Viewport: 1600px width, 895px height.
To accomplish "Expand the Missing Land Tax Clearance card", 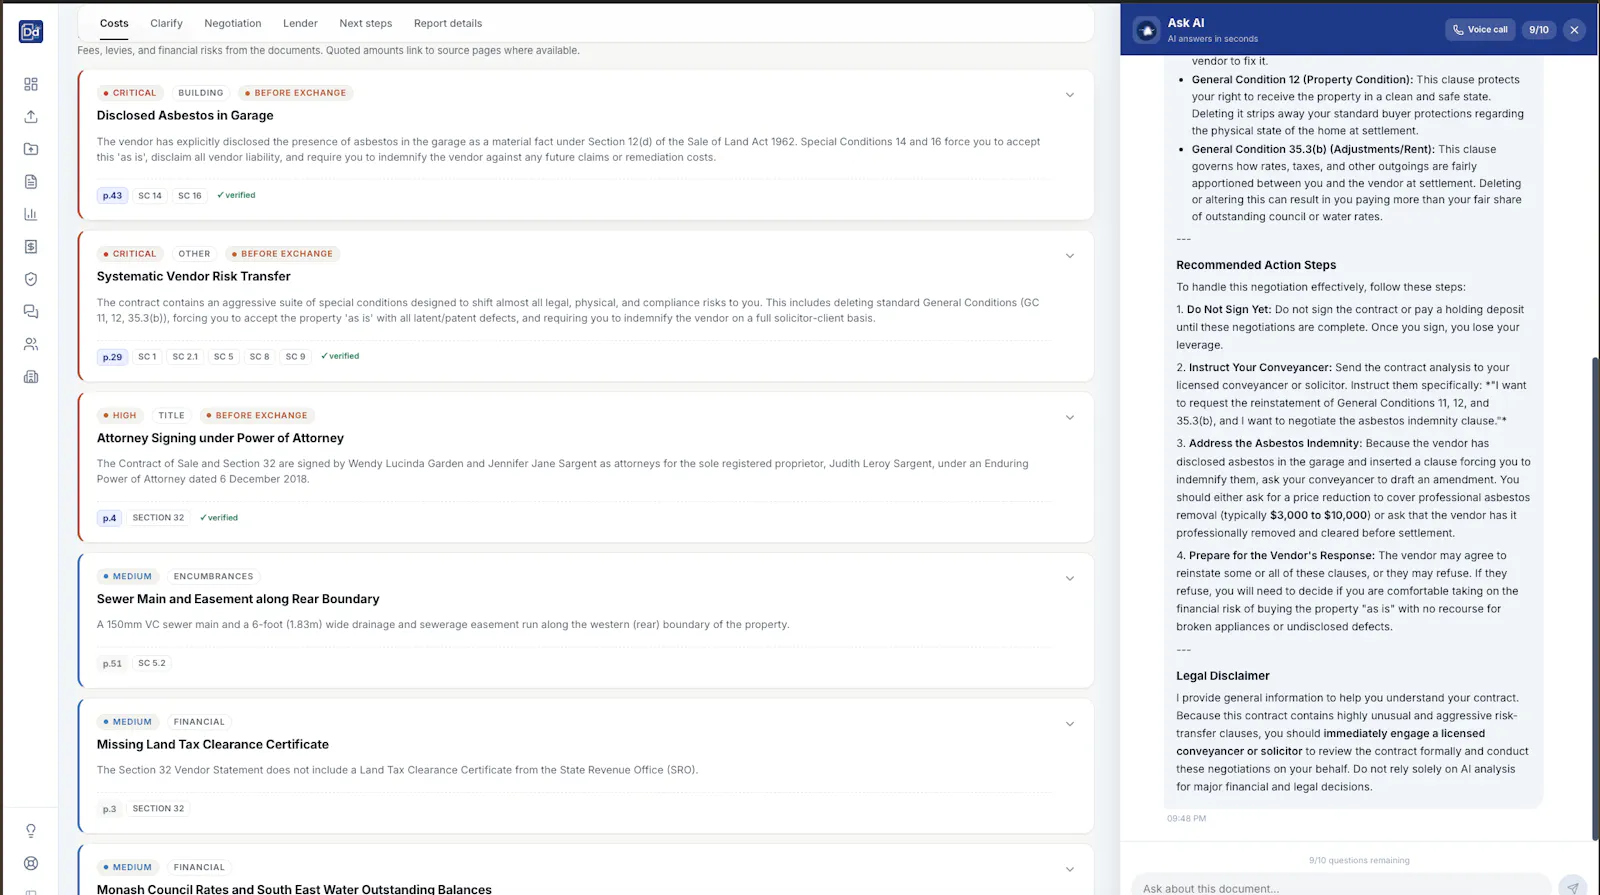I will [x=1069, y=724].
